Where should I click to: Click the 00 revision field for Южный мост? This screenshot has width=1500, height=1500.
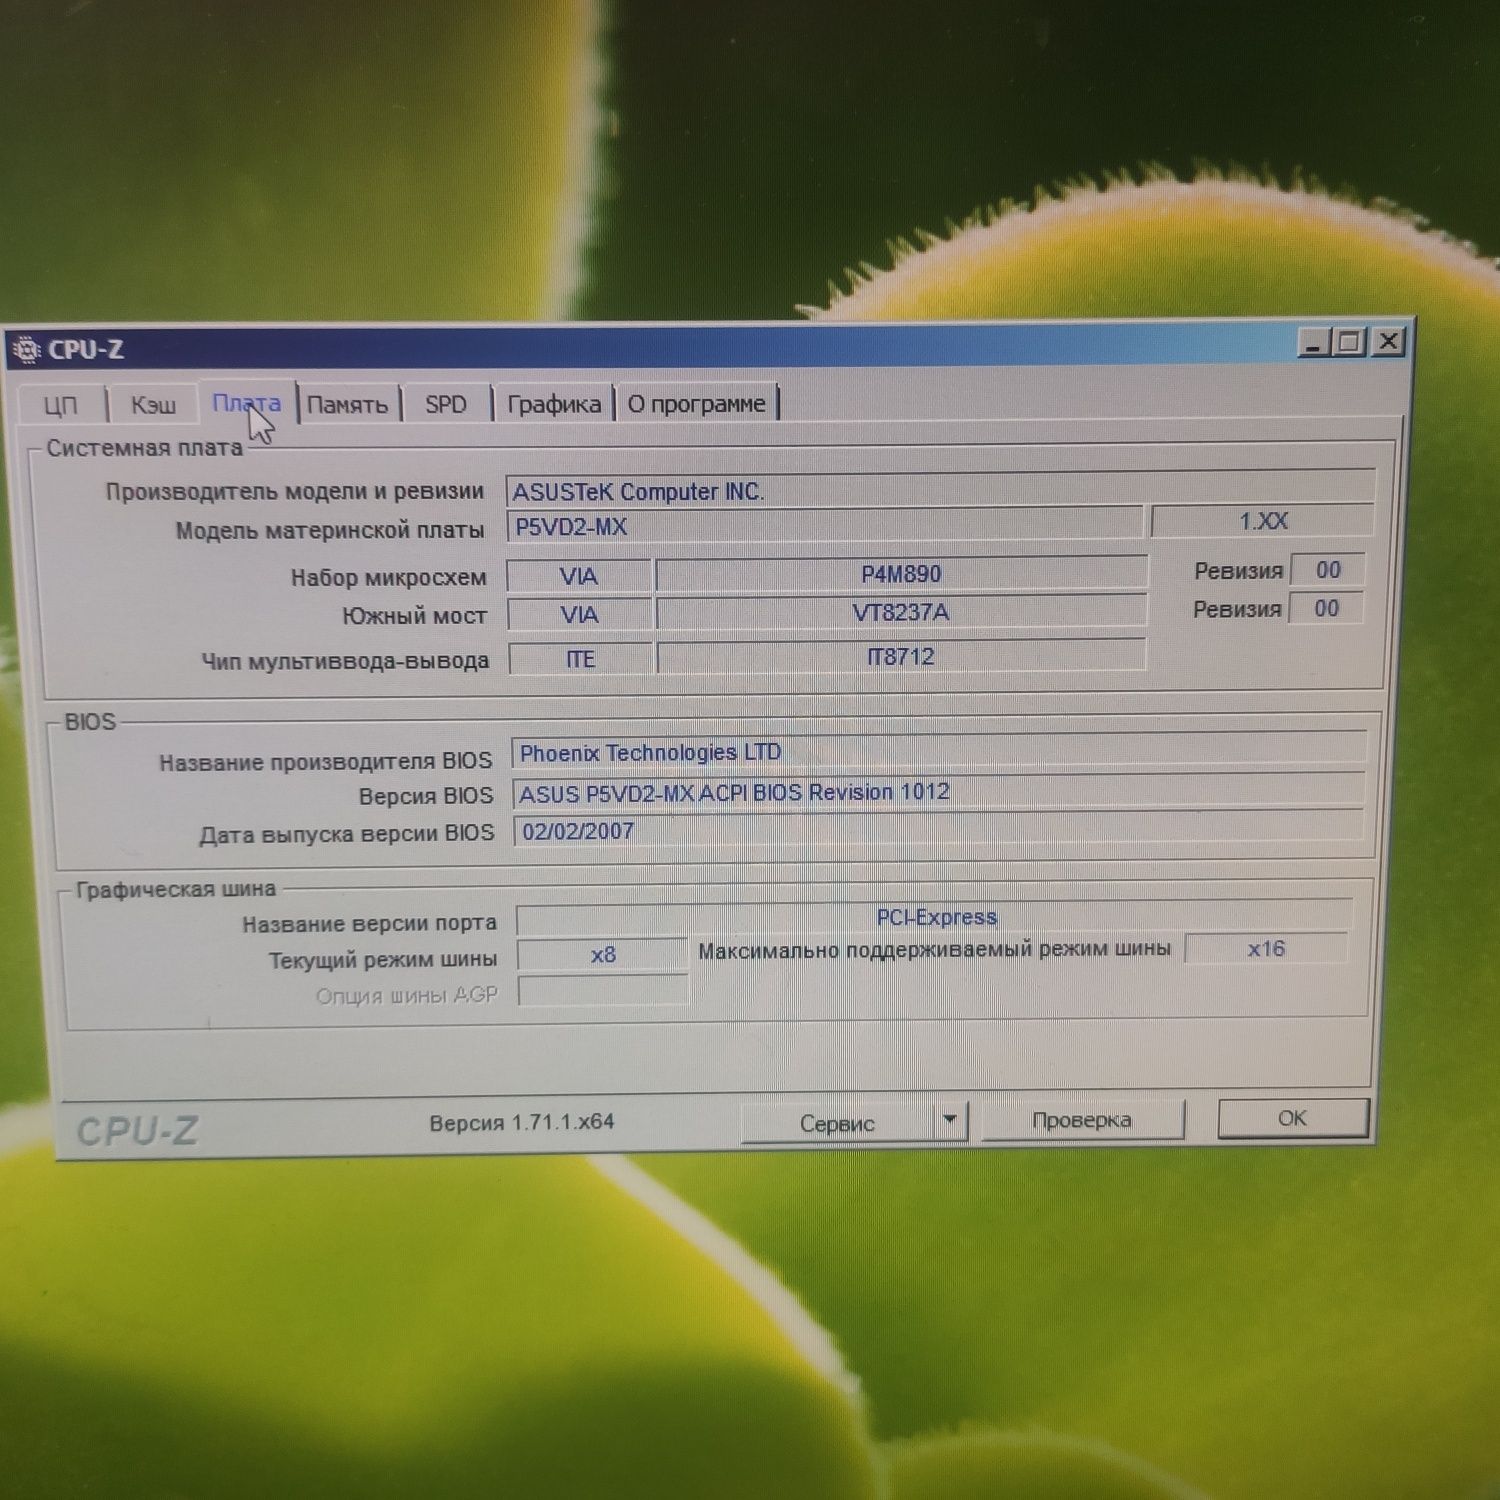click(x=1326, y=608)
